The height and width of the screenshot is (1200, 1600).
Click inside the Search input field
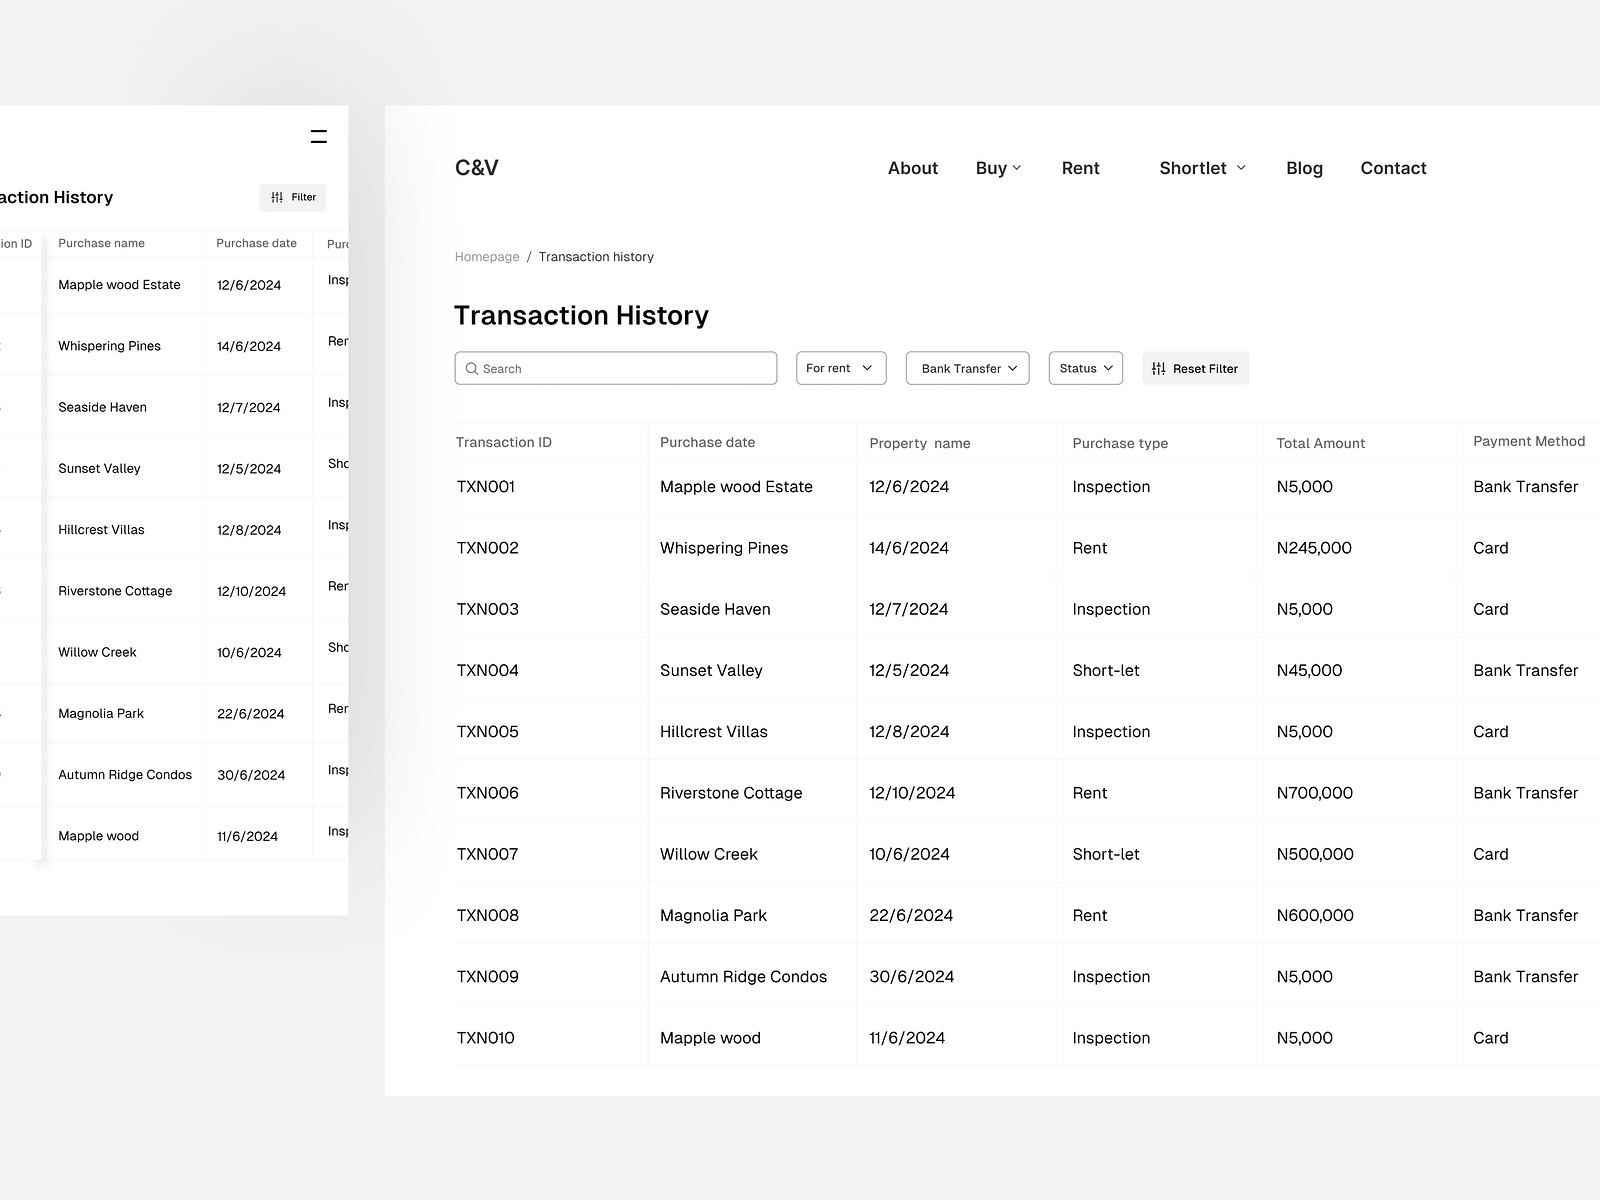[x=616, y=368]
